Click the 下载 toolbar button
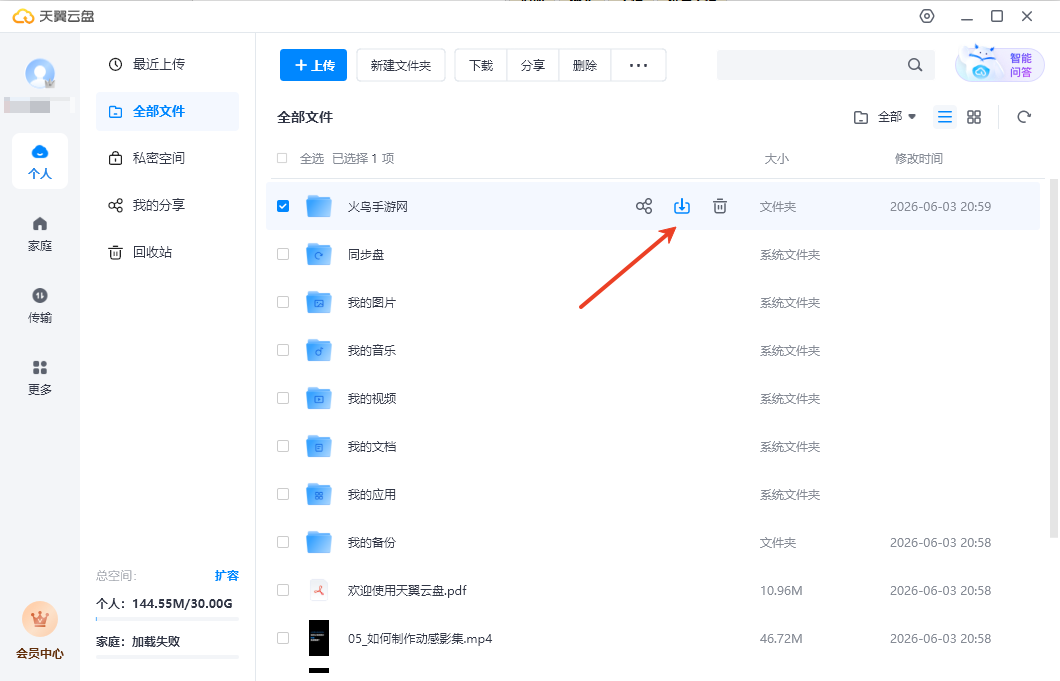1060x681 pixels. 481,65
